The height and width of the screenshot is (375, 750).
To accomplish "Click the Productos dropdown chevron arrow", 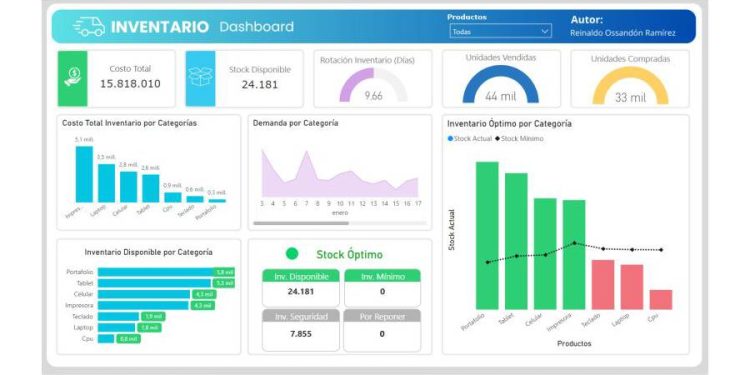I will tap(544, 31).
